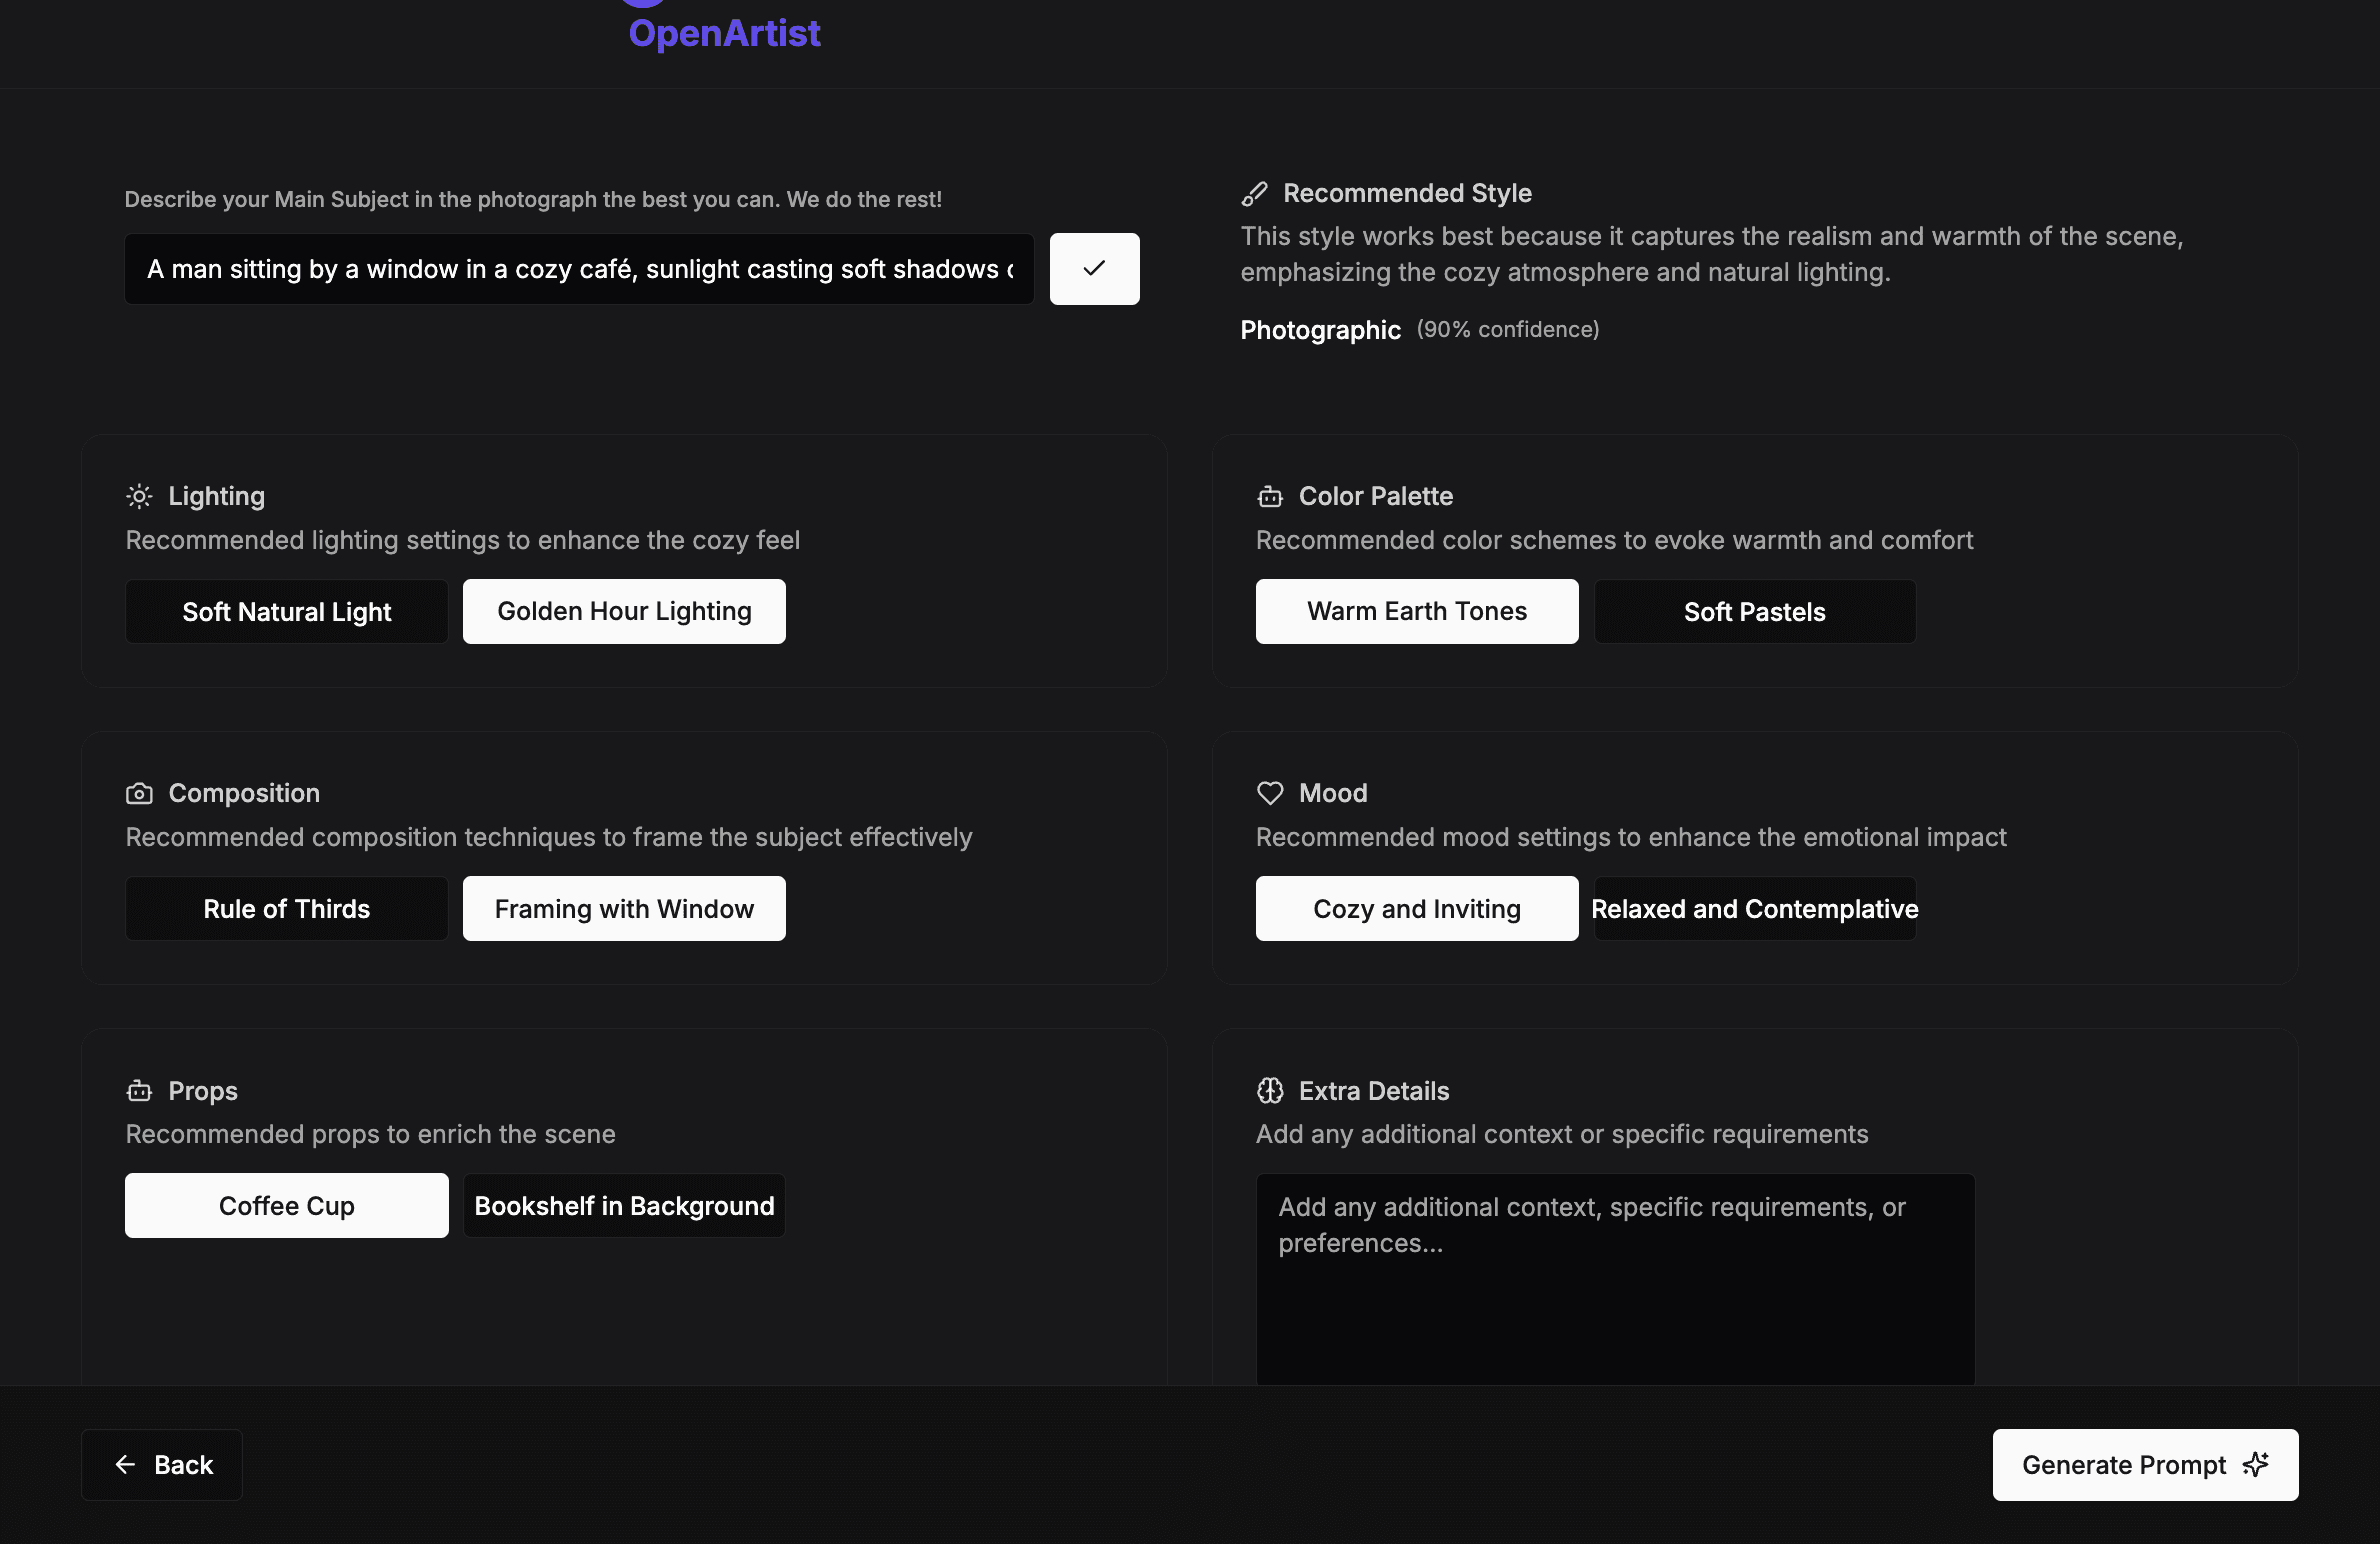Screen dimensions: 2380x1544
Task: Toggle the Soft Natural Light option
Action: [x=287, y=611]
